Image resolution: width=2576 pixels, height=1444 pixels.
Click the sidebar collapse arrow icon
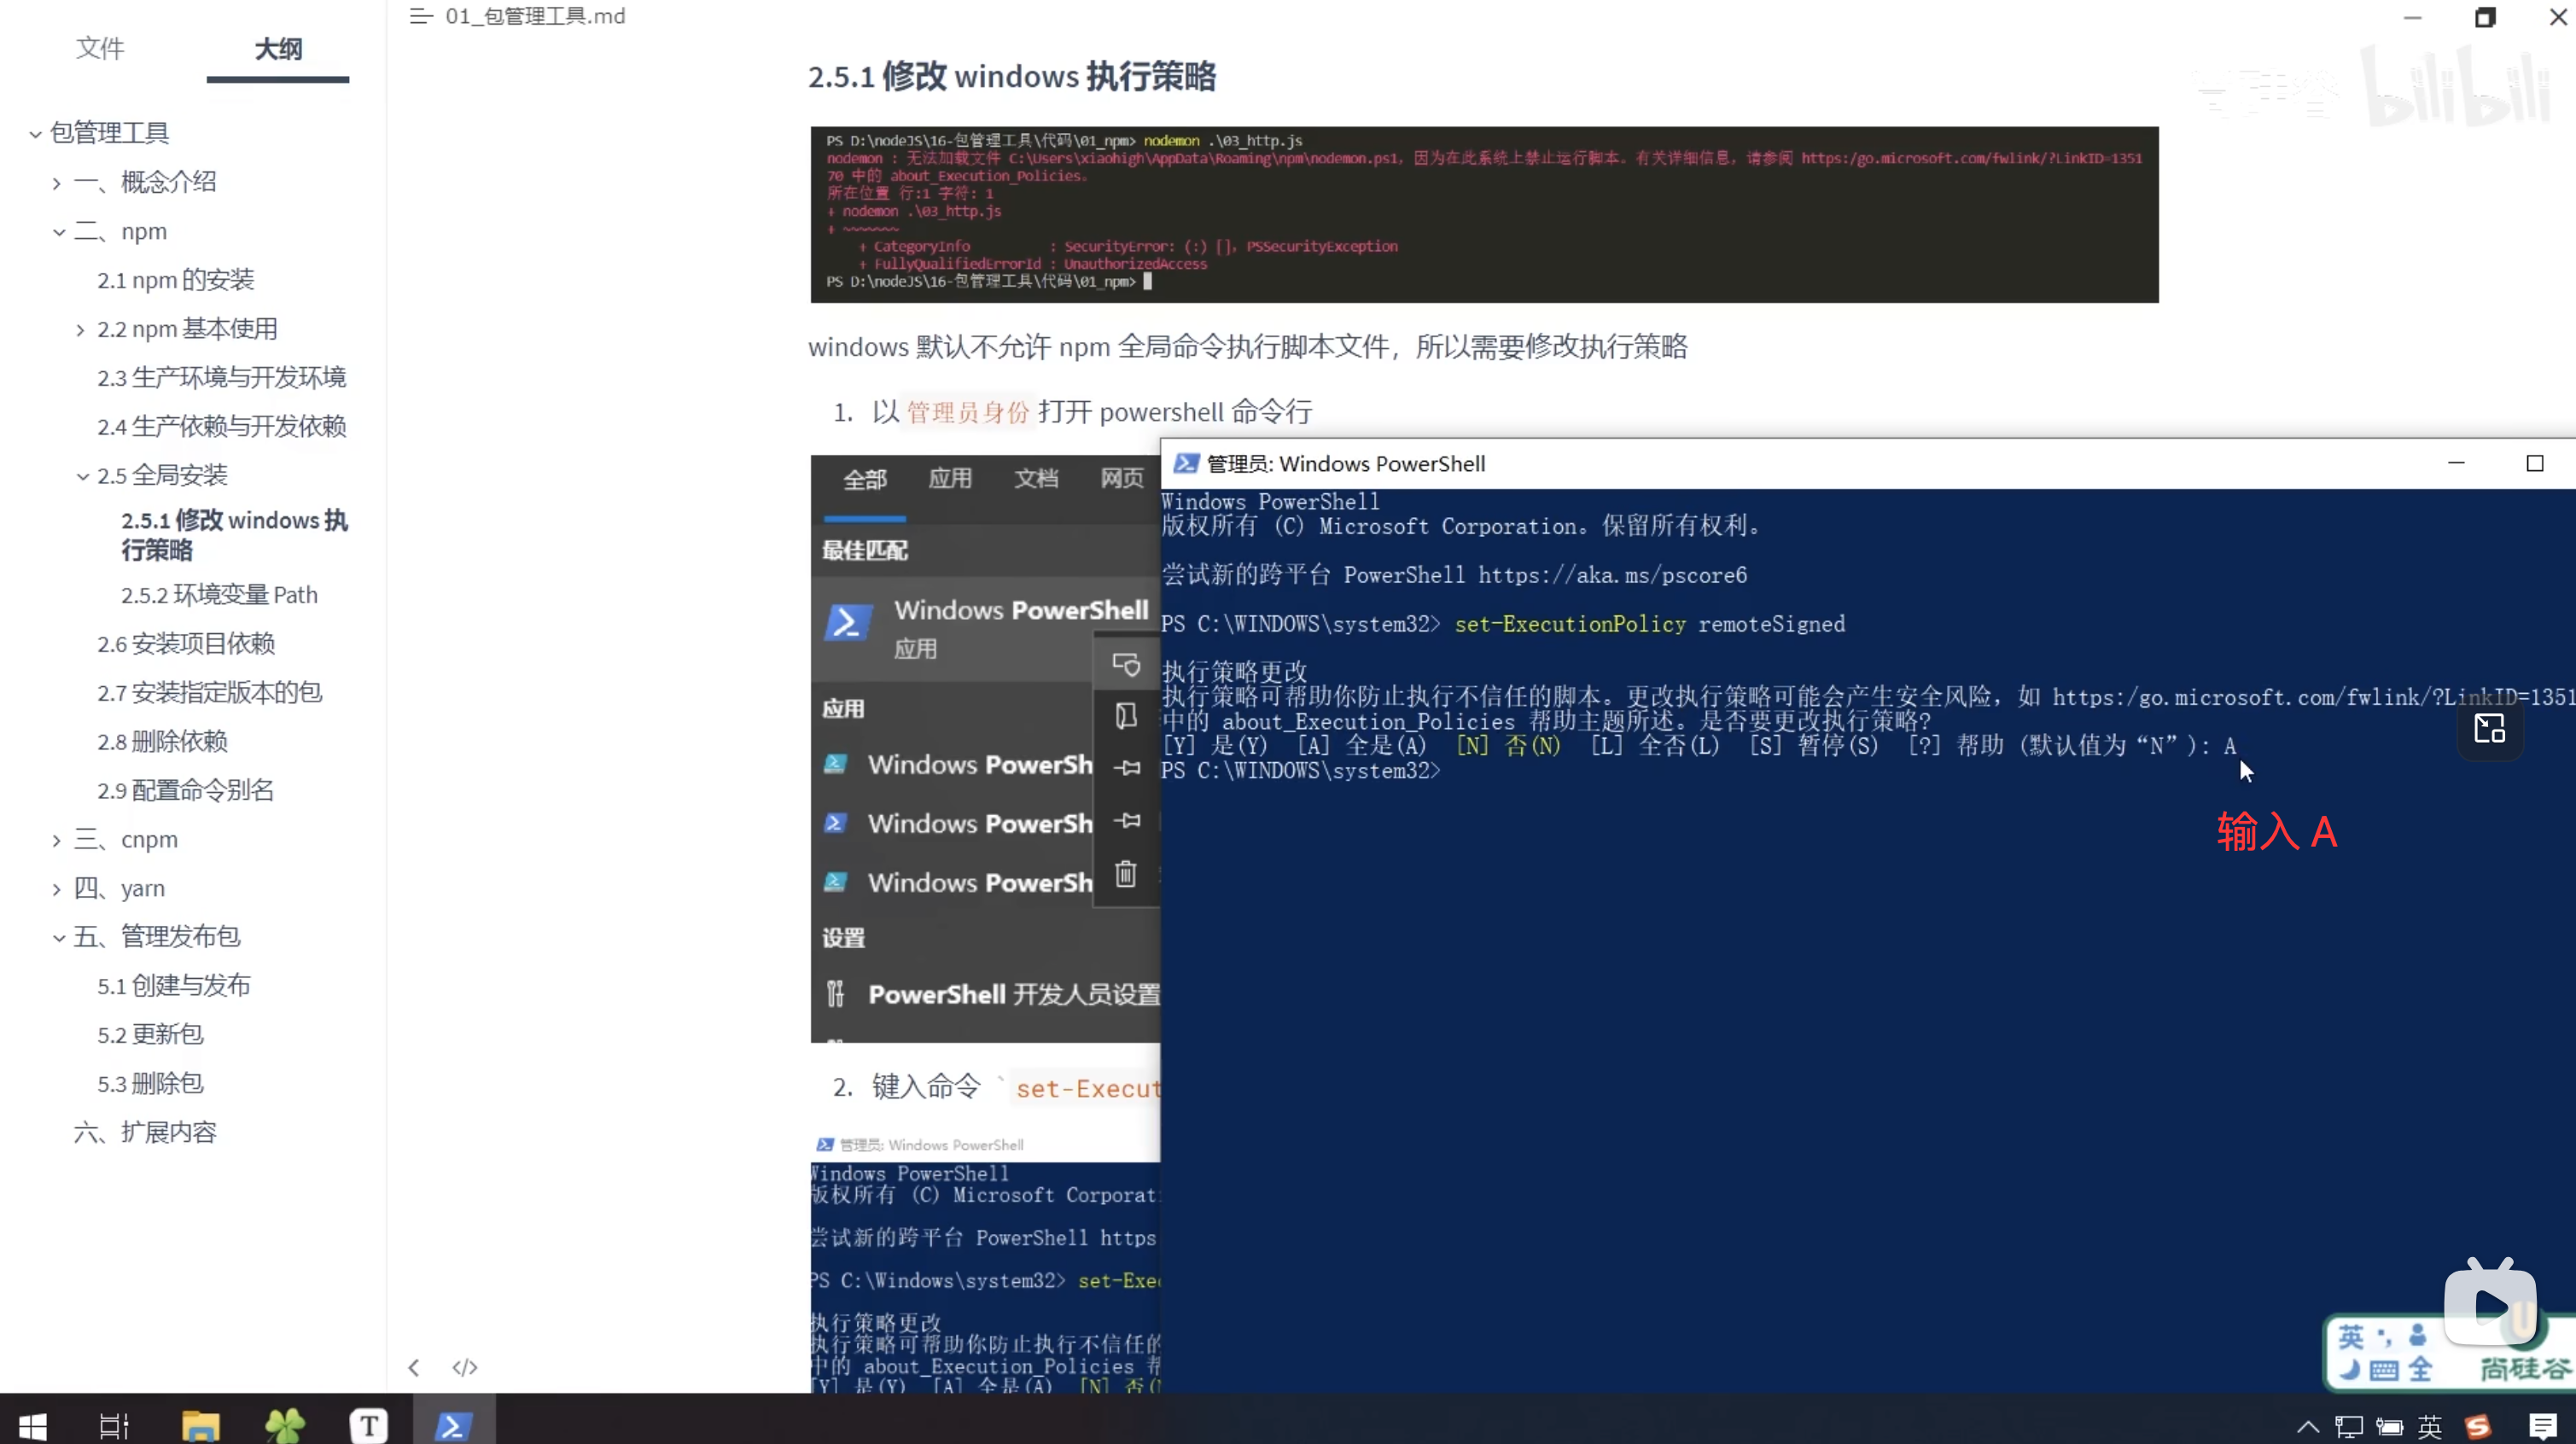pos(414,1367)
